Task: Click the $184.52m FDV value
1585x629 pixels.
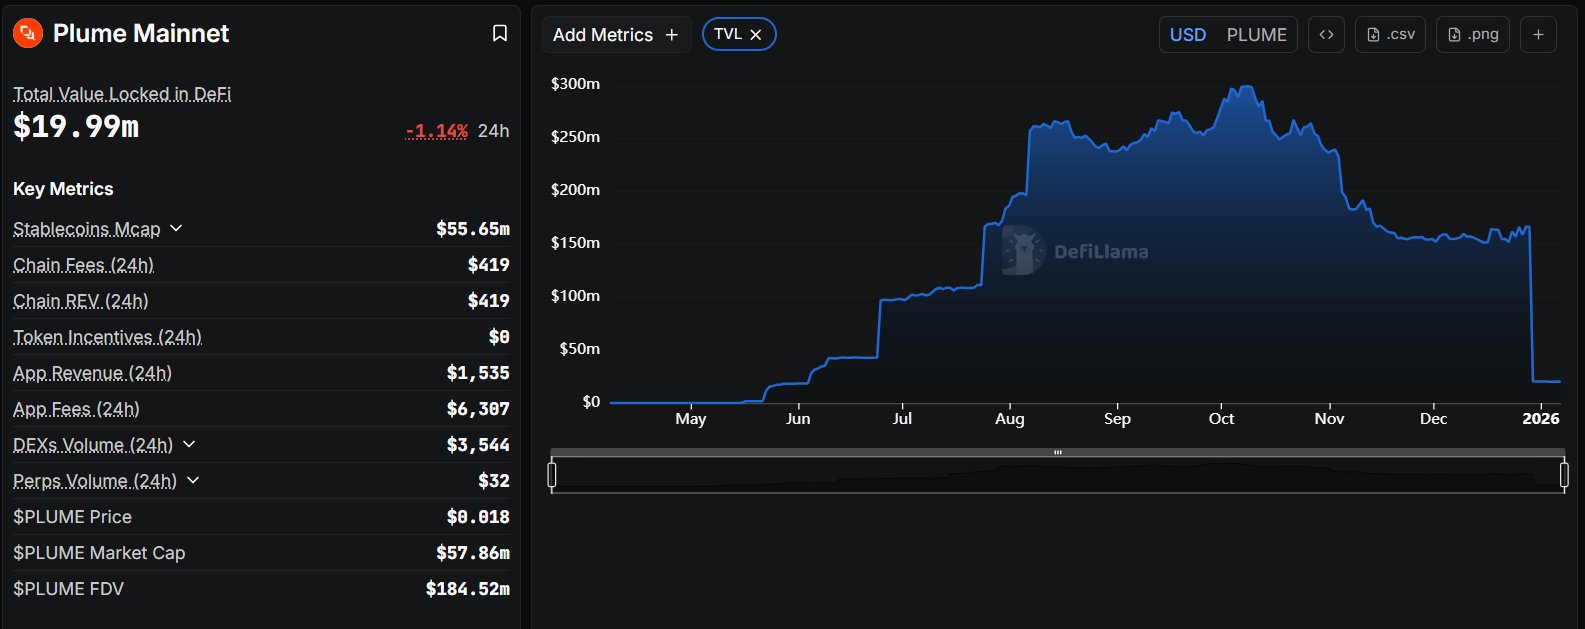Action: (x=468, y=589)
